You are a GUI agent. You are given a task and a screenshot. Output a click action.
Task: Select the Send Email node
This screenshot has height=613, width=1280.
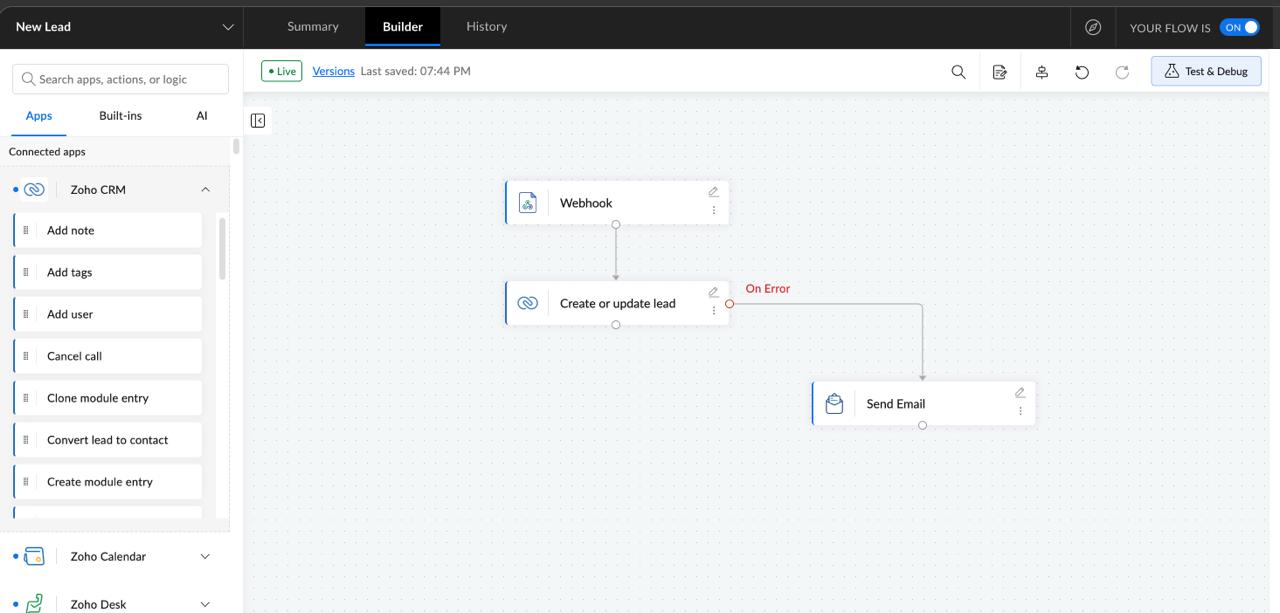coord(924,404)
